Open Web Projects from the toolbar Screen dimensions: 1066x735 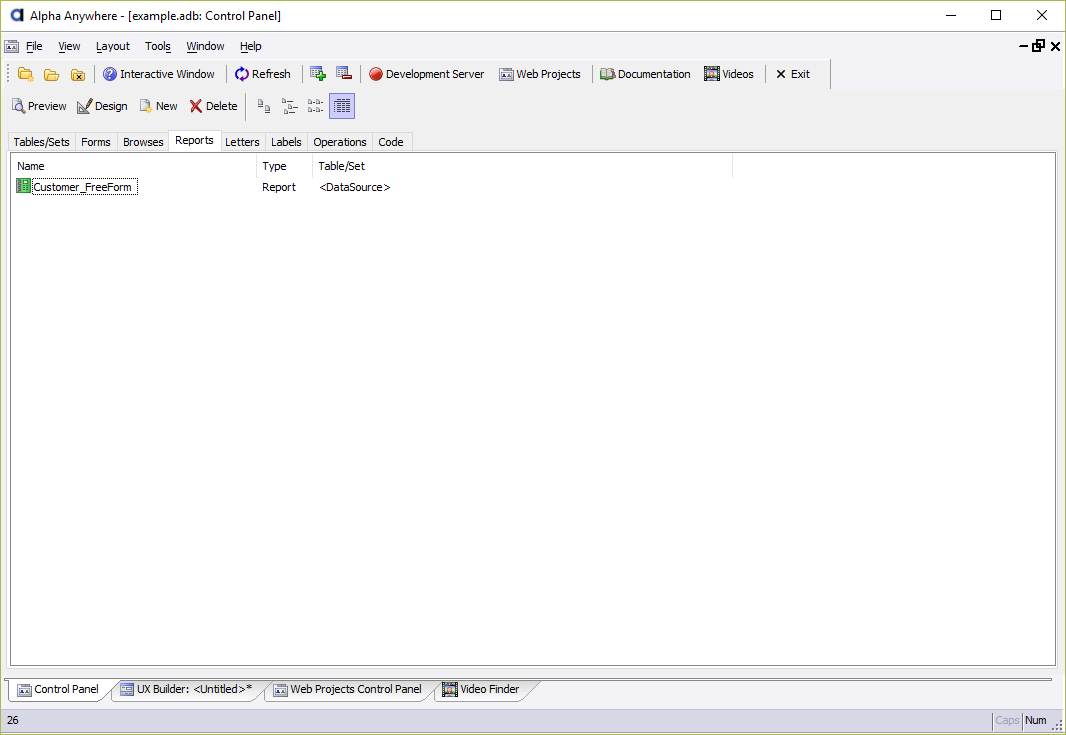pos(540,74)
